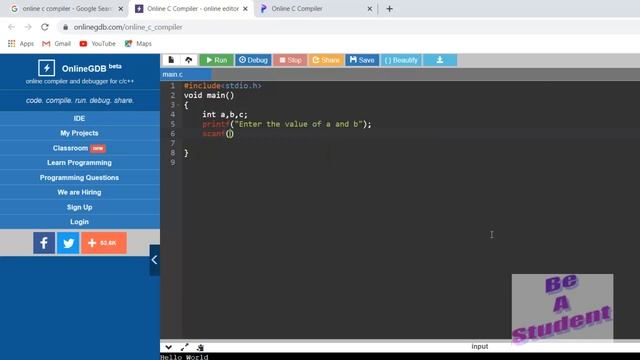Close the active online editor tab

point(245,9)
